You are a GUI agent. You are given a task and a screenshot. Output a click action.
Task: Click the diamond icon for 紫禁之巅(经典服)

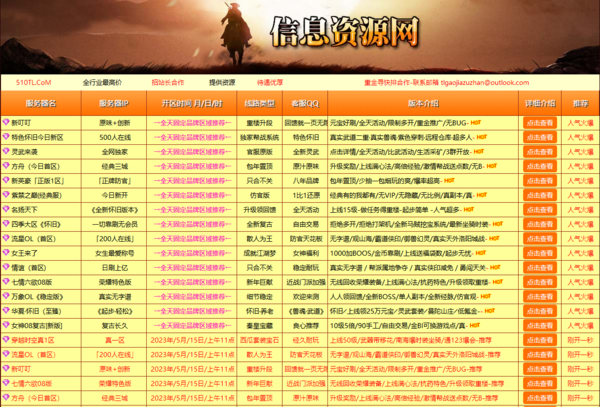(6, 196)
